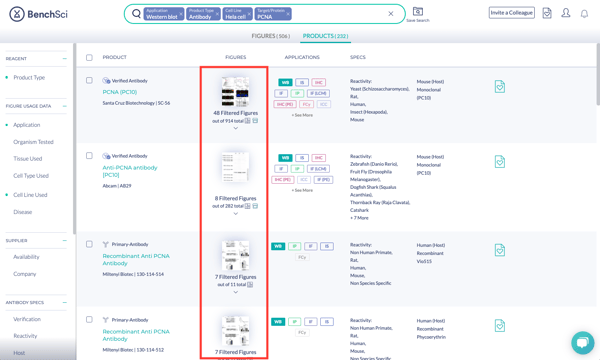Open the notifications bell
The height and width of the screenshot is (360, 600).
click(x=584, y=14)
